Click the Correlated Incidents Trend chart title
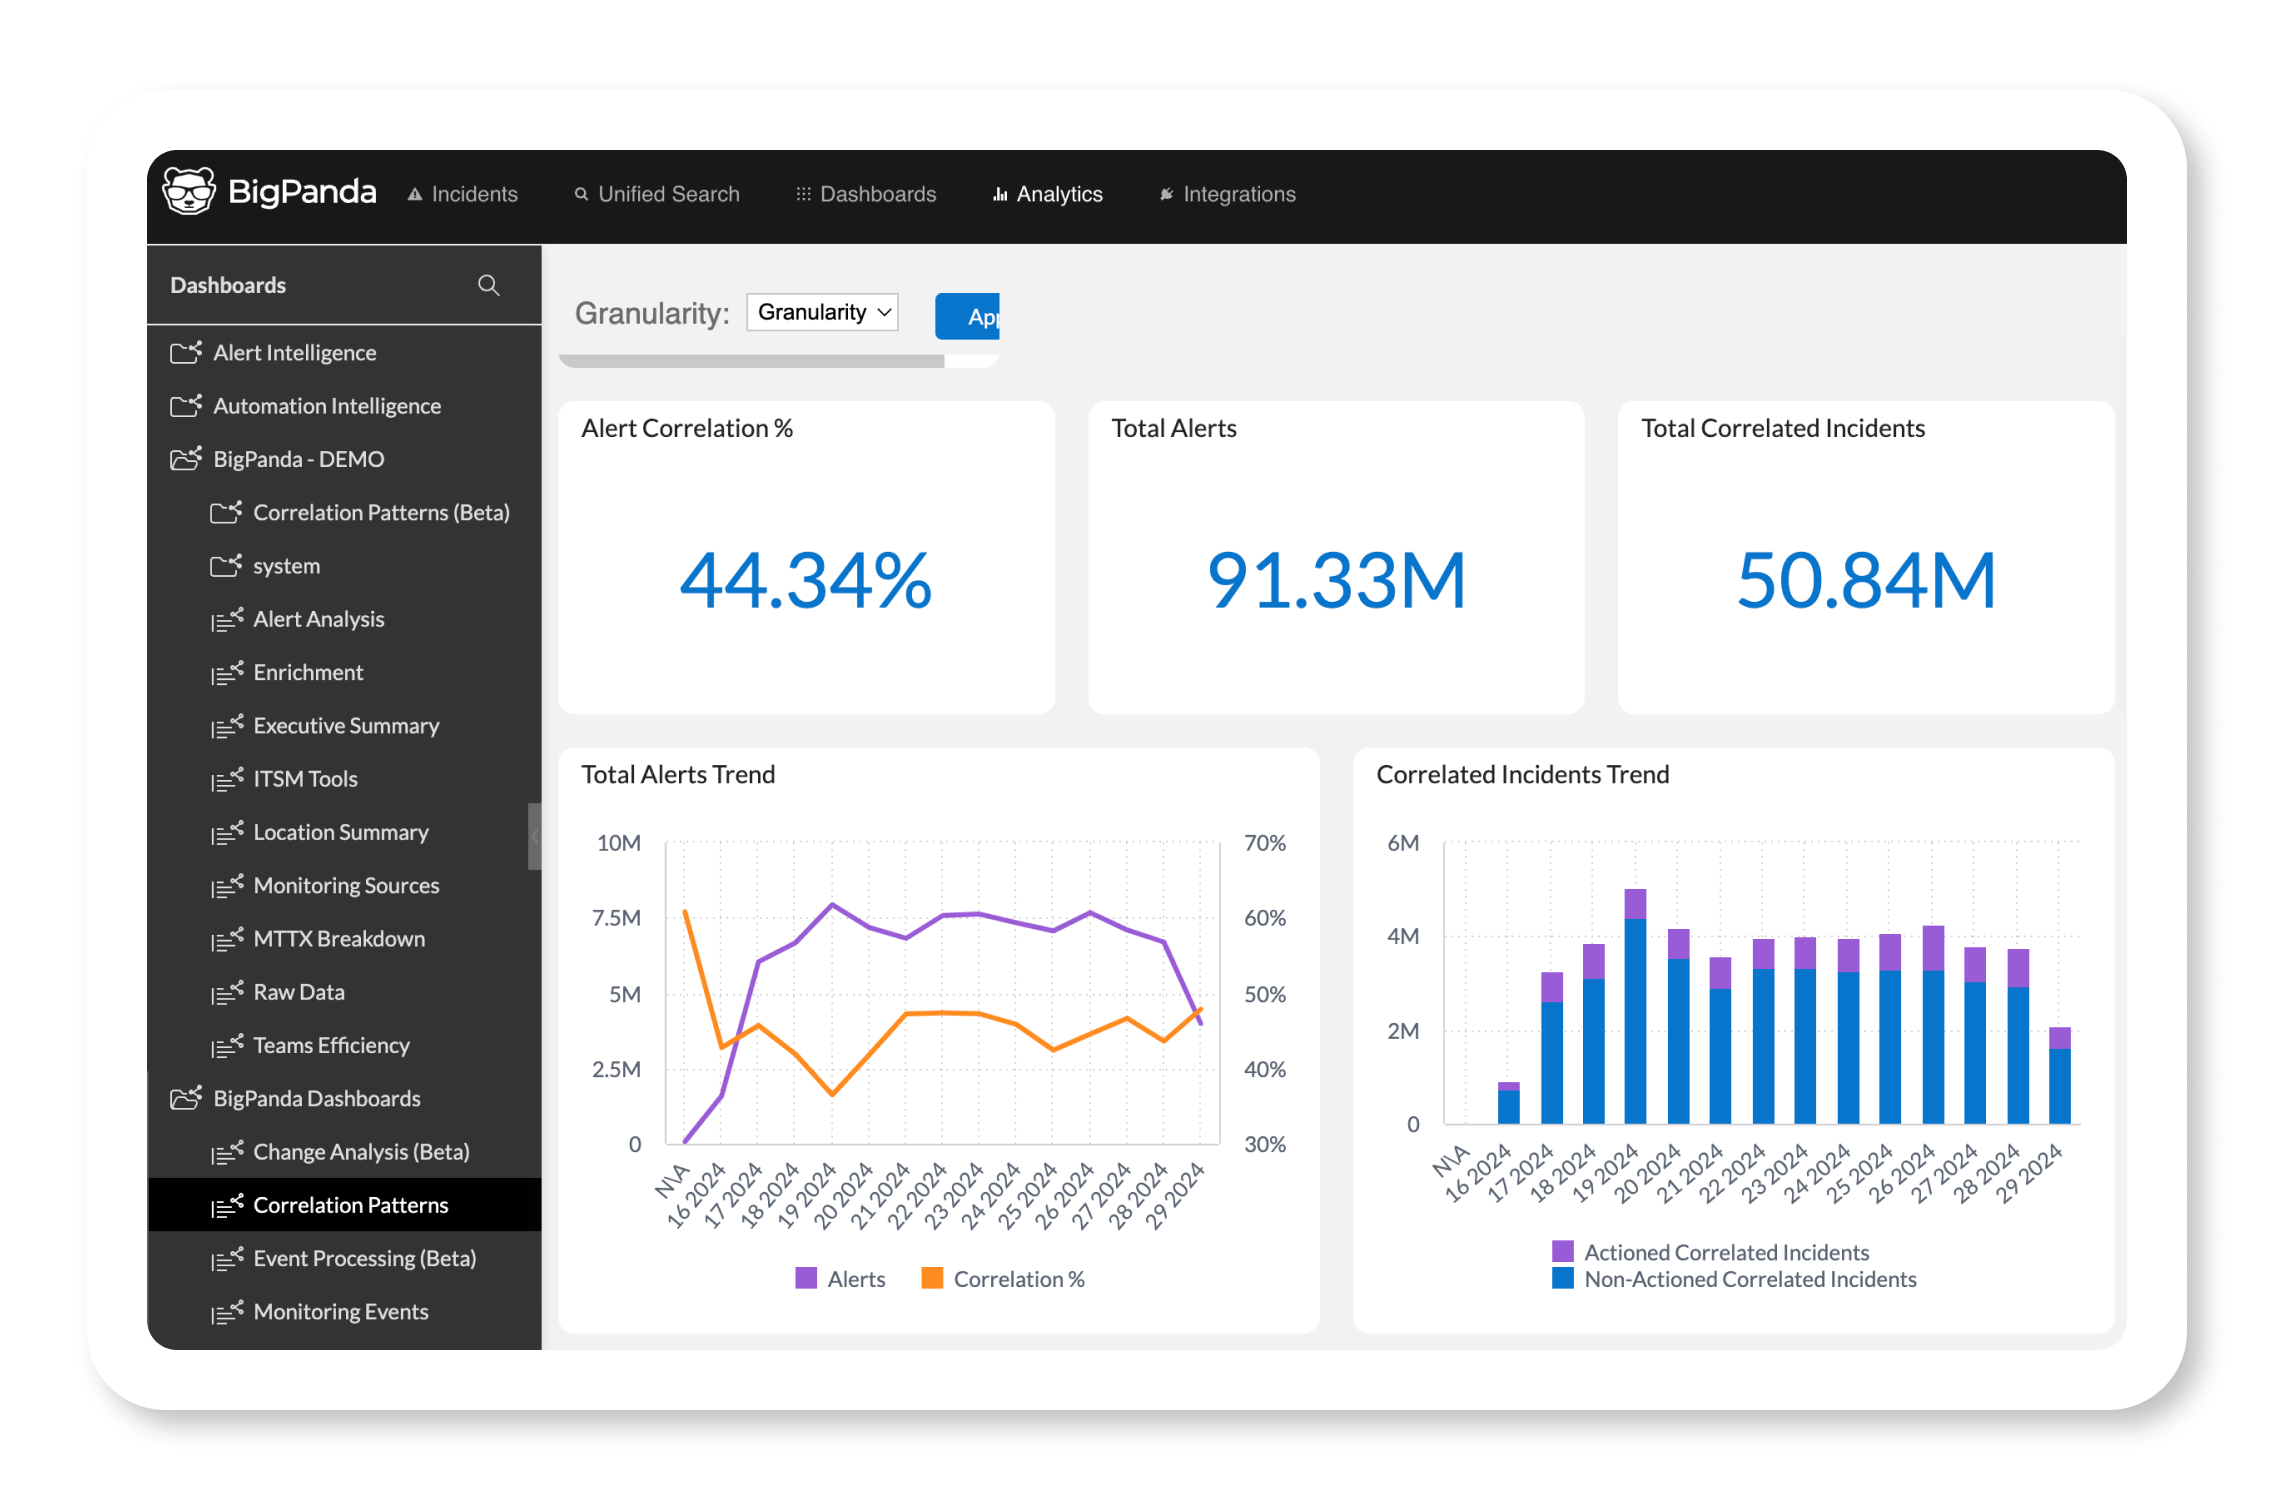 1523,775
